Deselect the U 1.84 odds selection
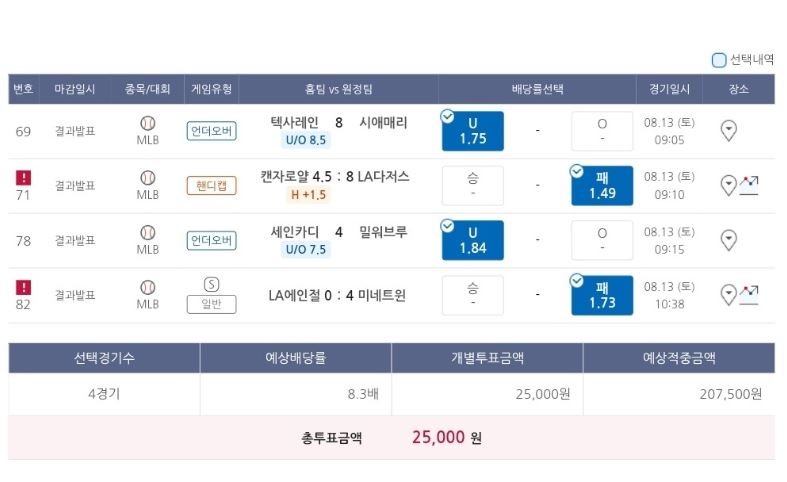 473,240
